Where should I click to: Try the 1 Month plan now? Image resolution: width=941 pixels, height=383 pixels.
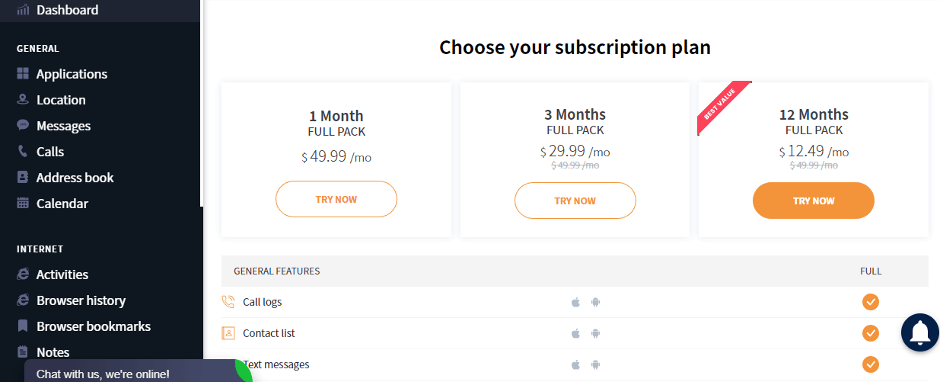coord(336,199)
